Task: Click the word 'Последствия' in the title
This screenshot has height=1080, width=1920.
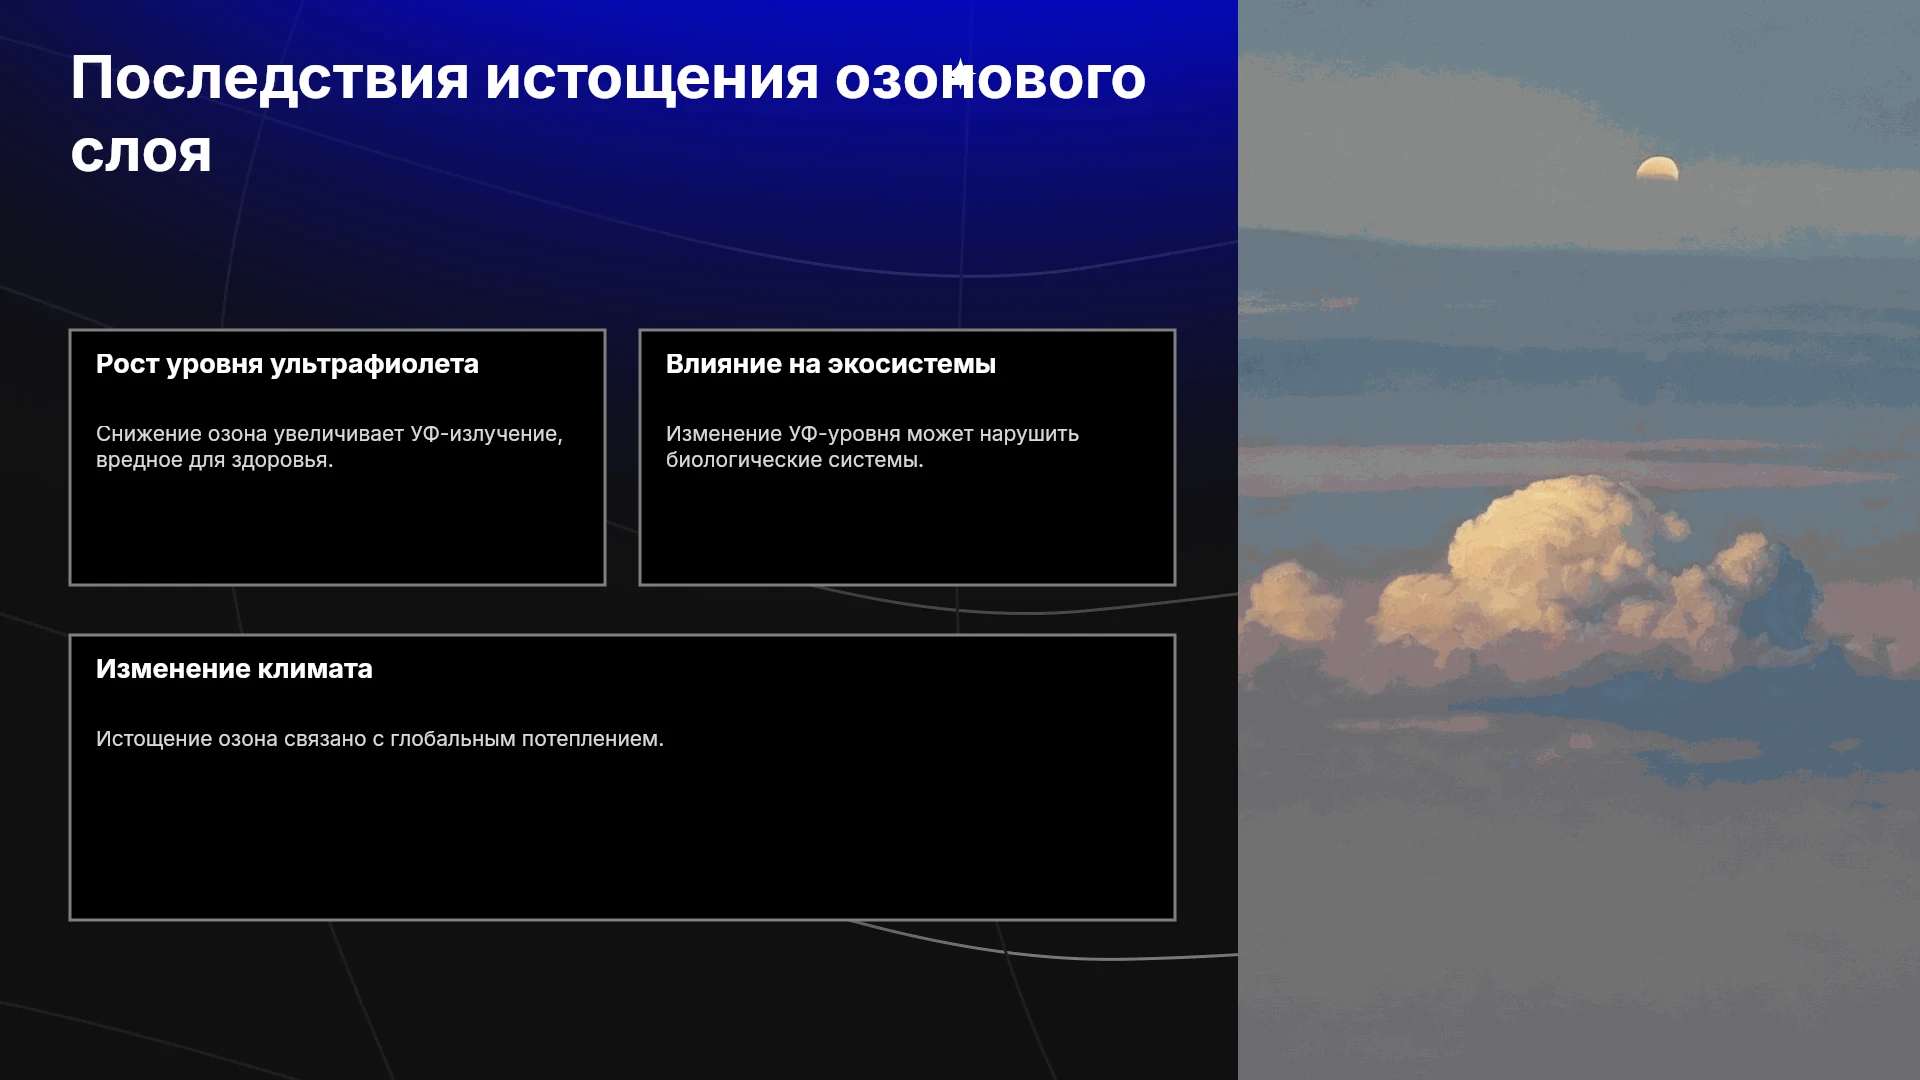Action: (270, 79)
